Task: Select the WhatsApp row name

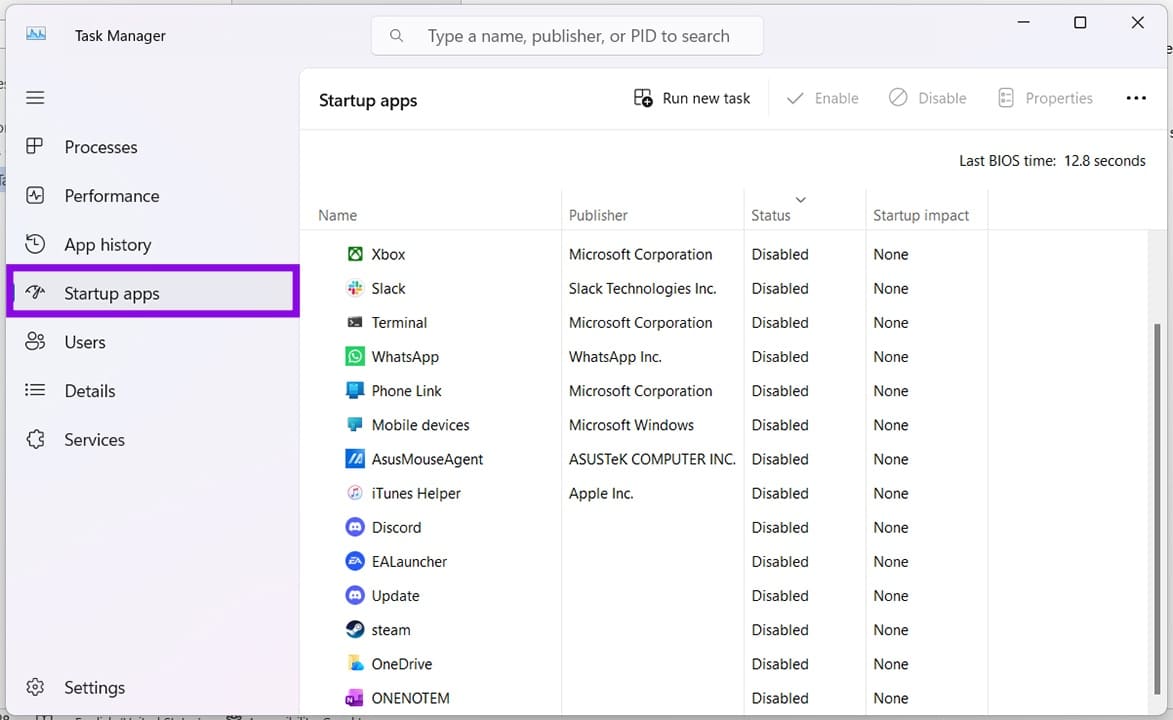Action: [x=405, y=357]
